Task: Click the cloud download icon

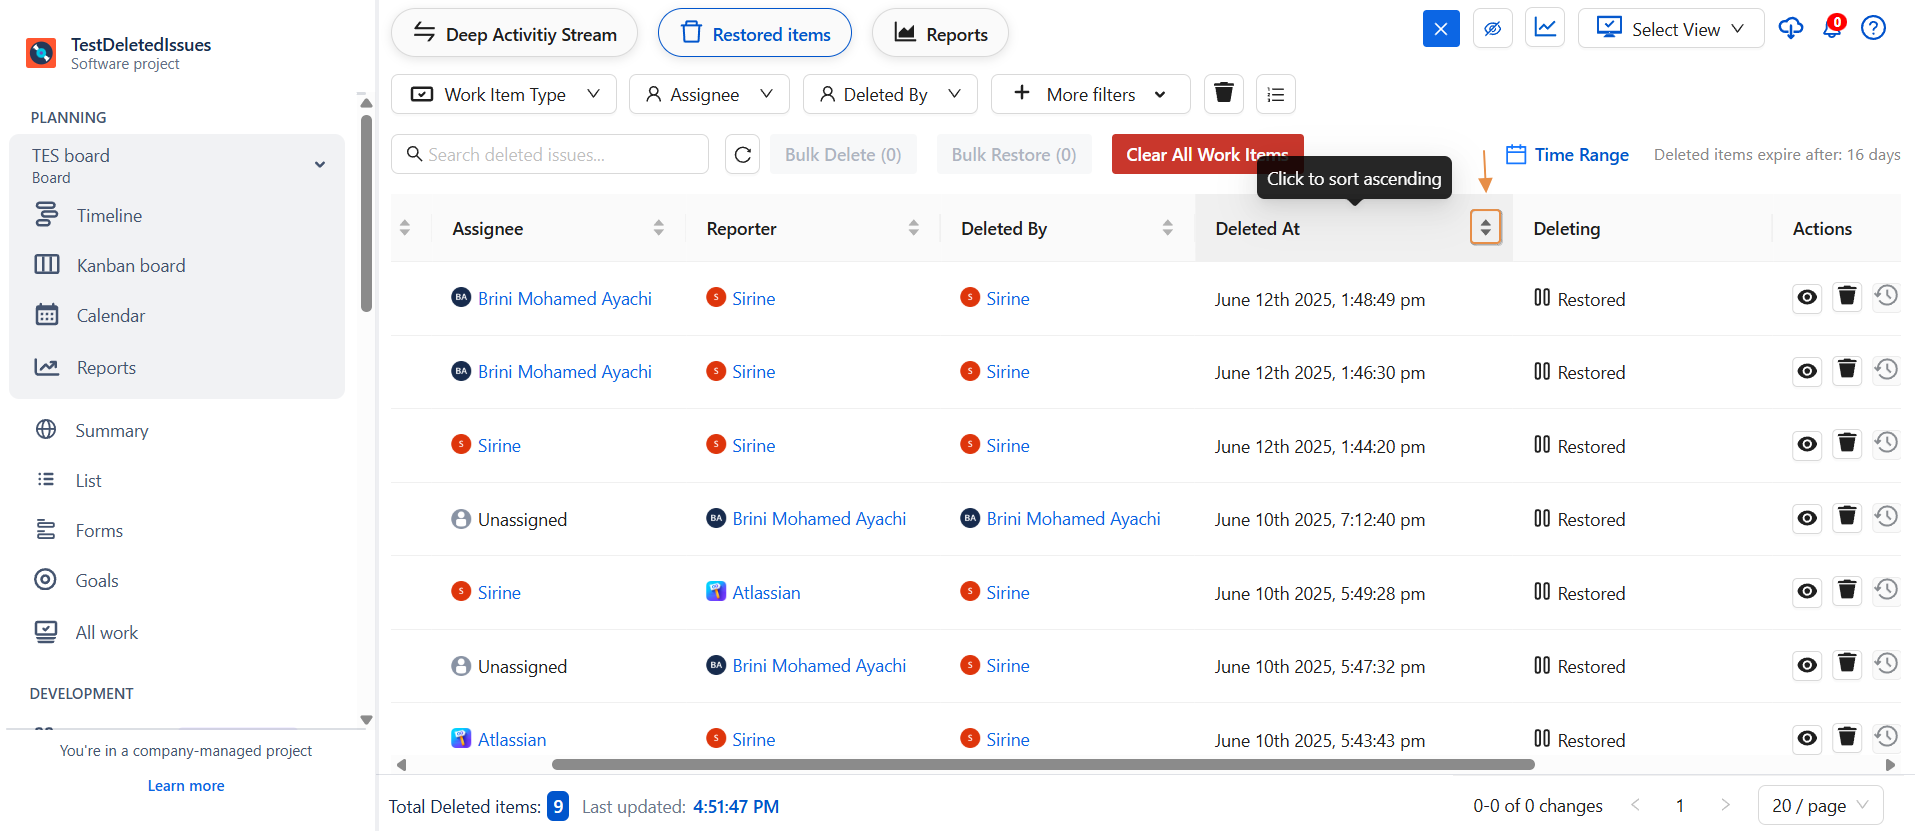Action: coord(1790,28)
